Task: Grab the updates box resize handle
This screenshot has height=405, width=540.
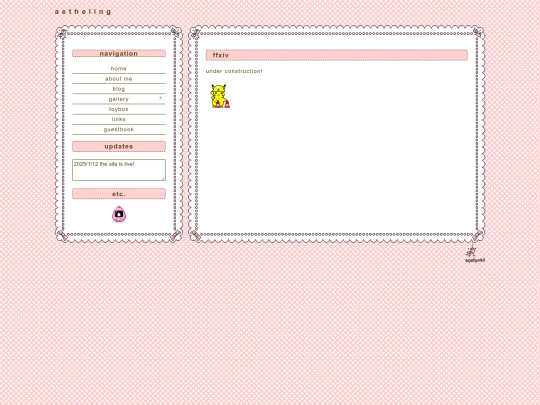Action: pyautogui.click(x=163, y=178)
